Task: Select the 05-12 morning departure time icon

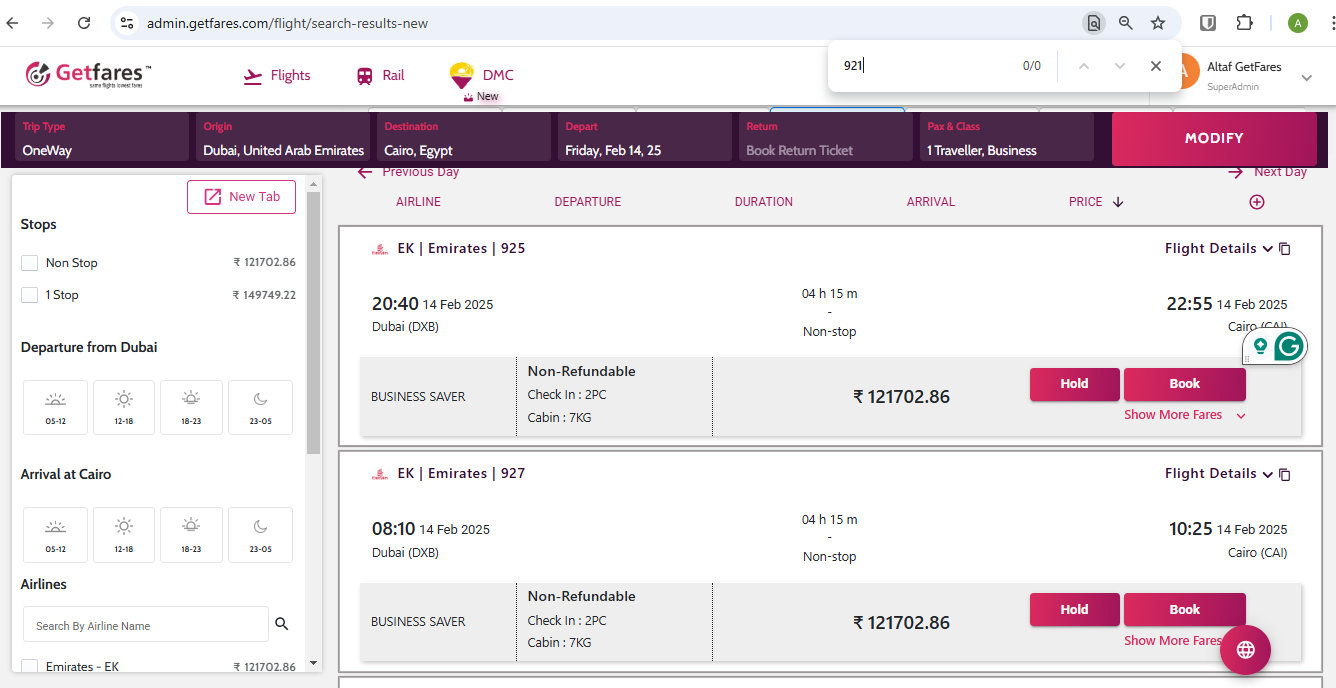Action: (56, 407)
